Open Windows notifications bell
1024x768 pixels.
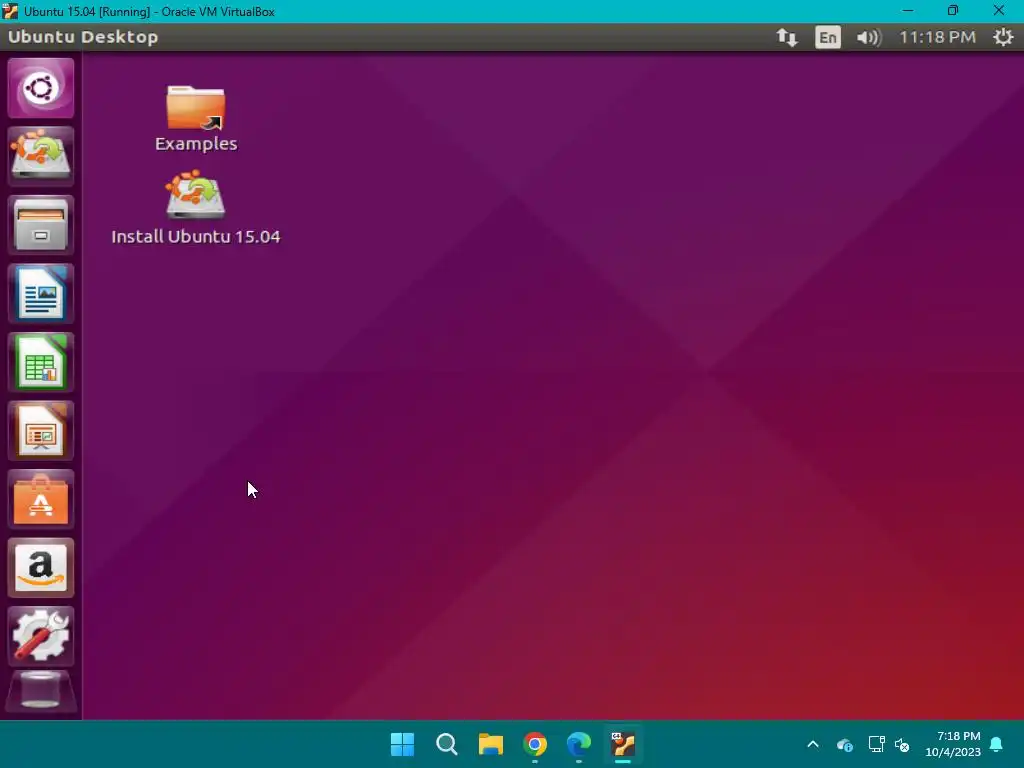[997, 744]
